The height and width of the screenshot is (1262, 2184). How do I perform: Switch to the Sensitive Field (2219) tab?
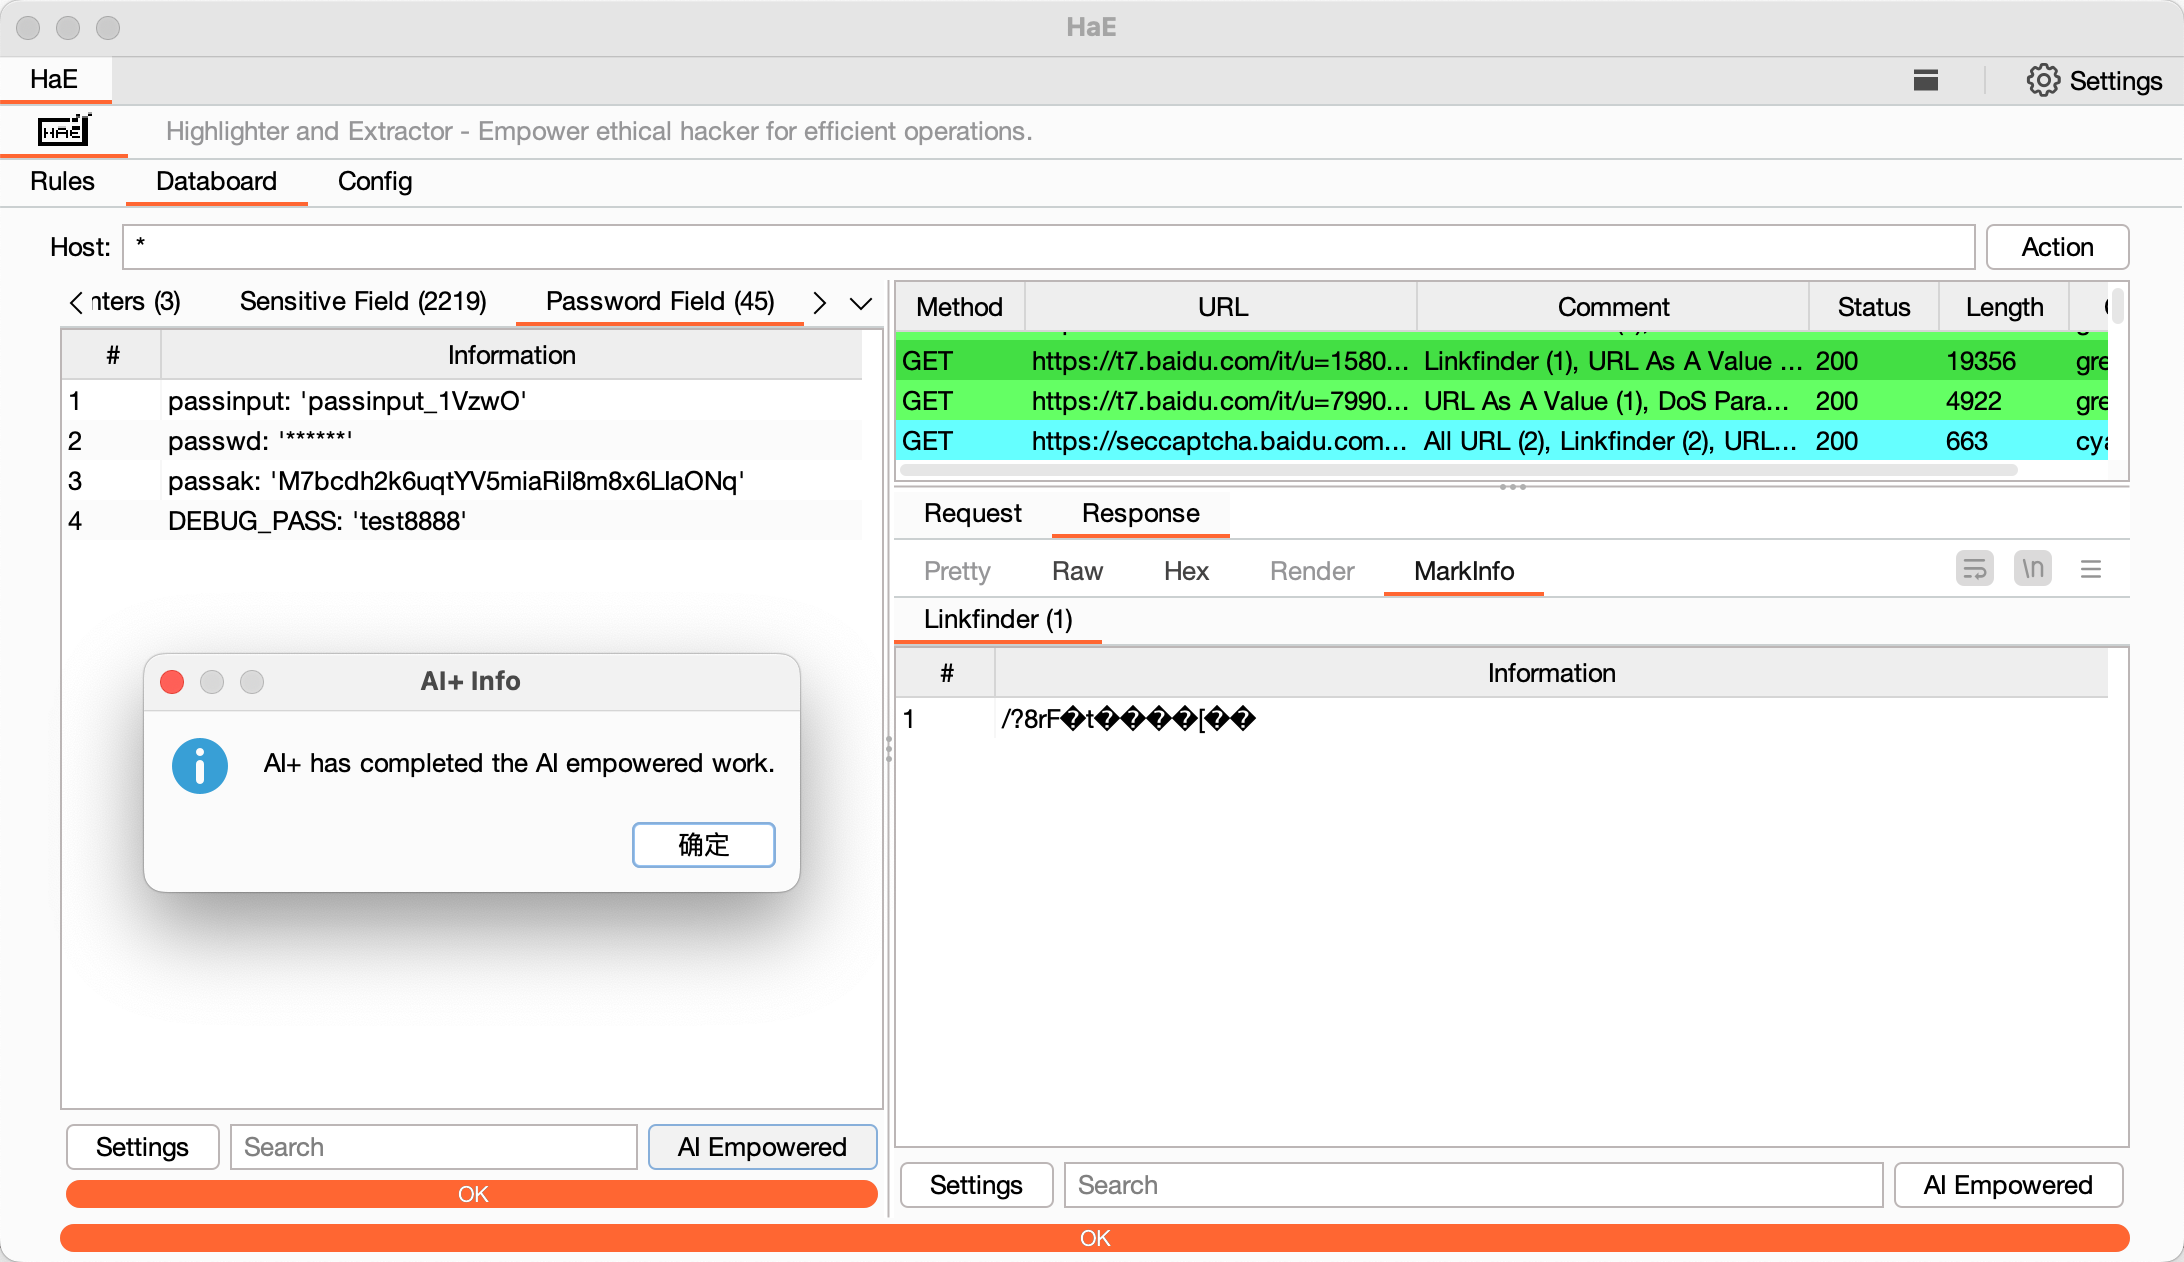coord(362,301)
